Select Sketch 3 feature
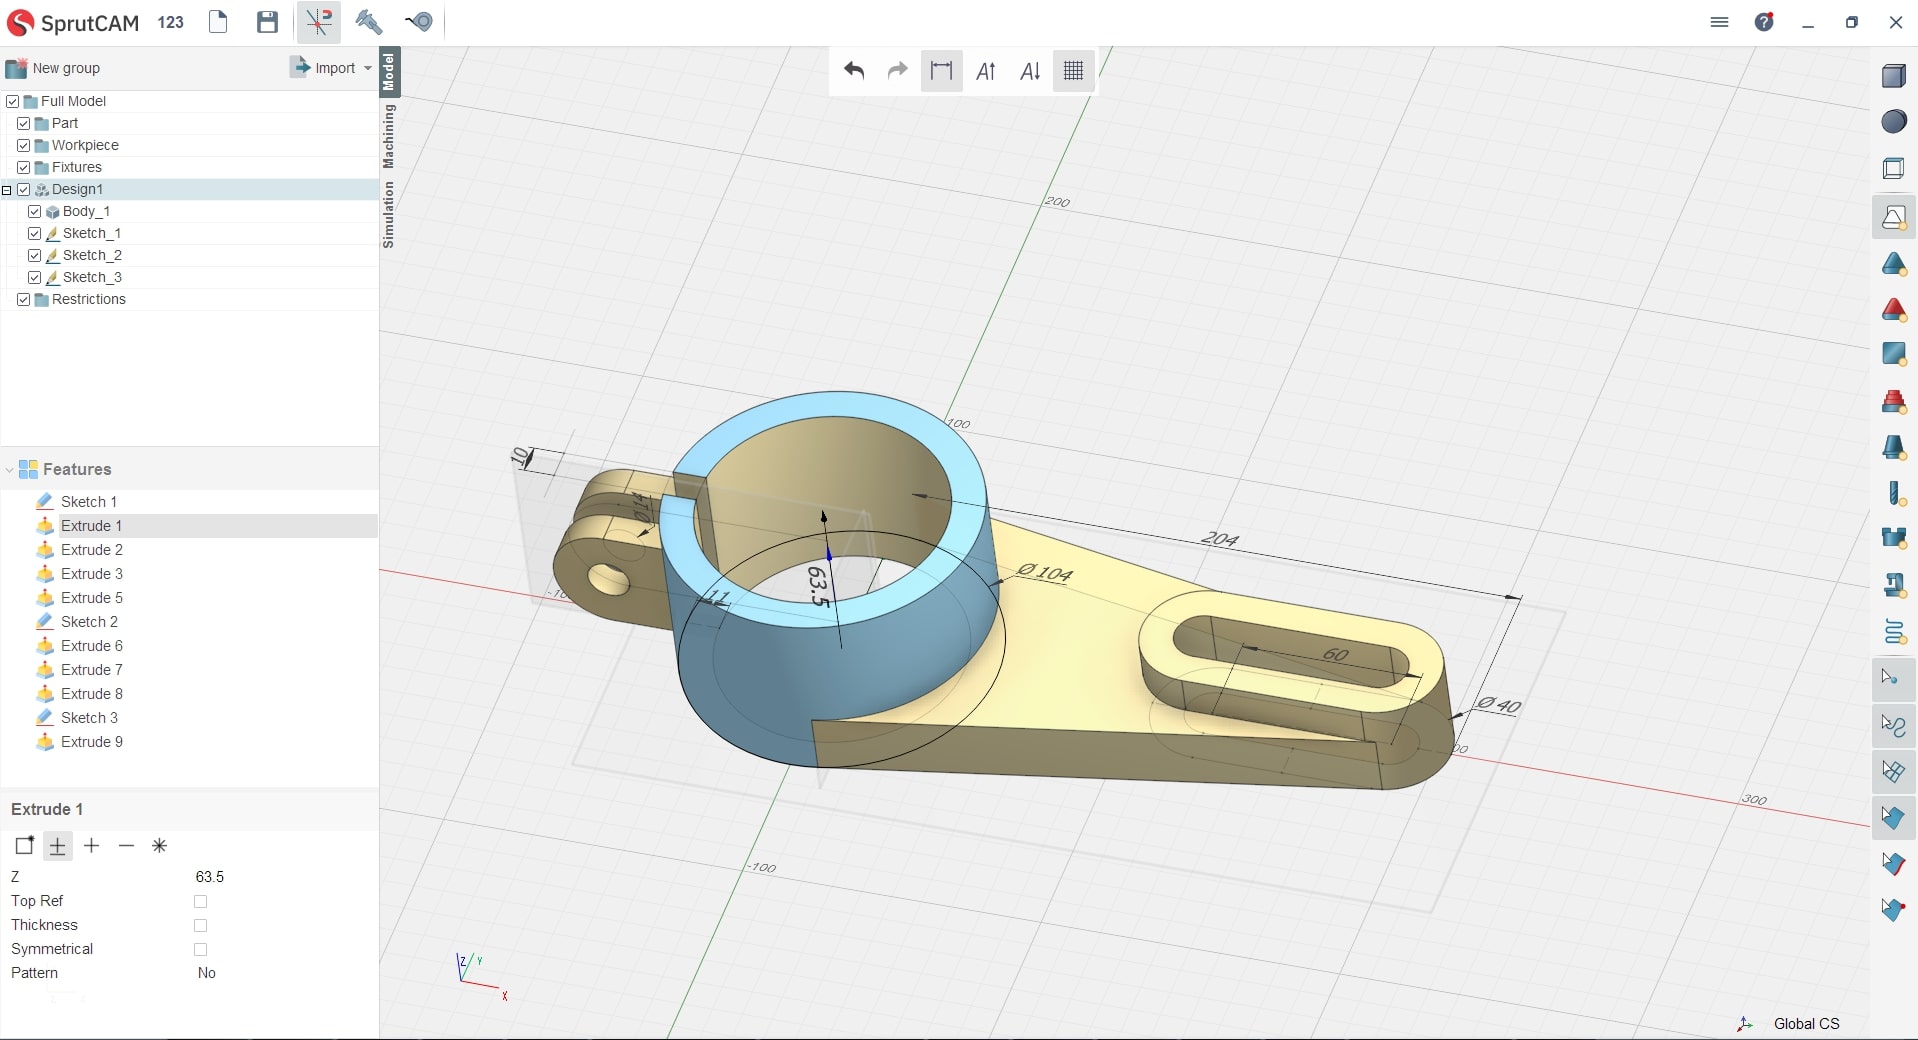This screenshot has width=1918, height=1040. pos(89,718)
